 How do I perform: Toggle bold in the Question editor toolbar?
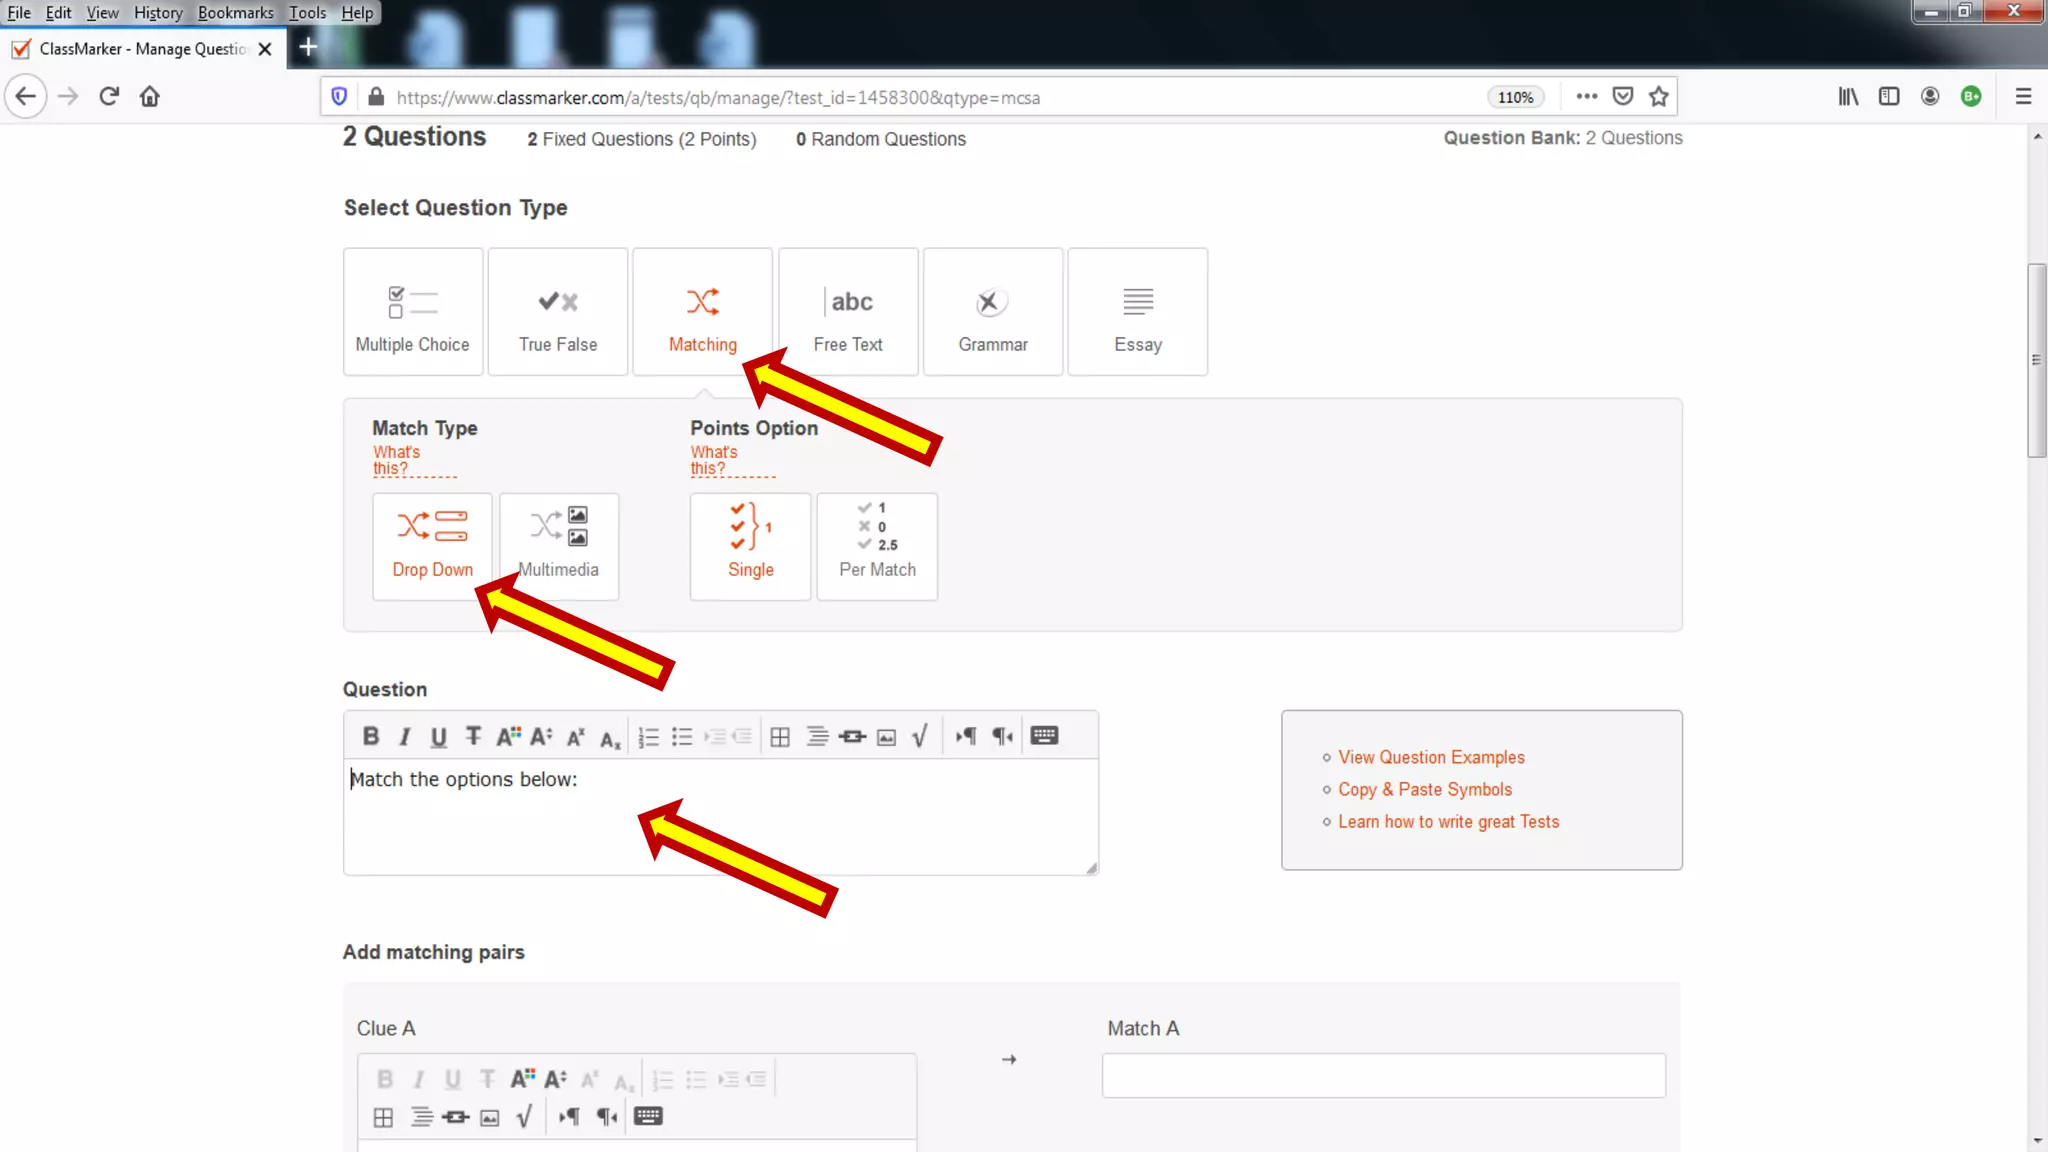point(371,736)
